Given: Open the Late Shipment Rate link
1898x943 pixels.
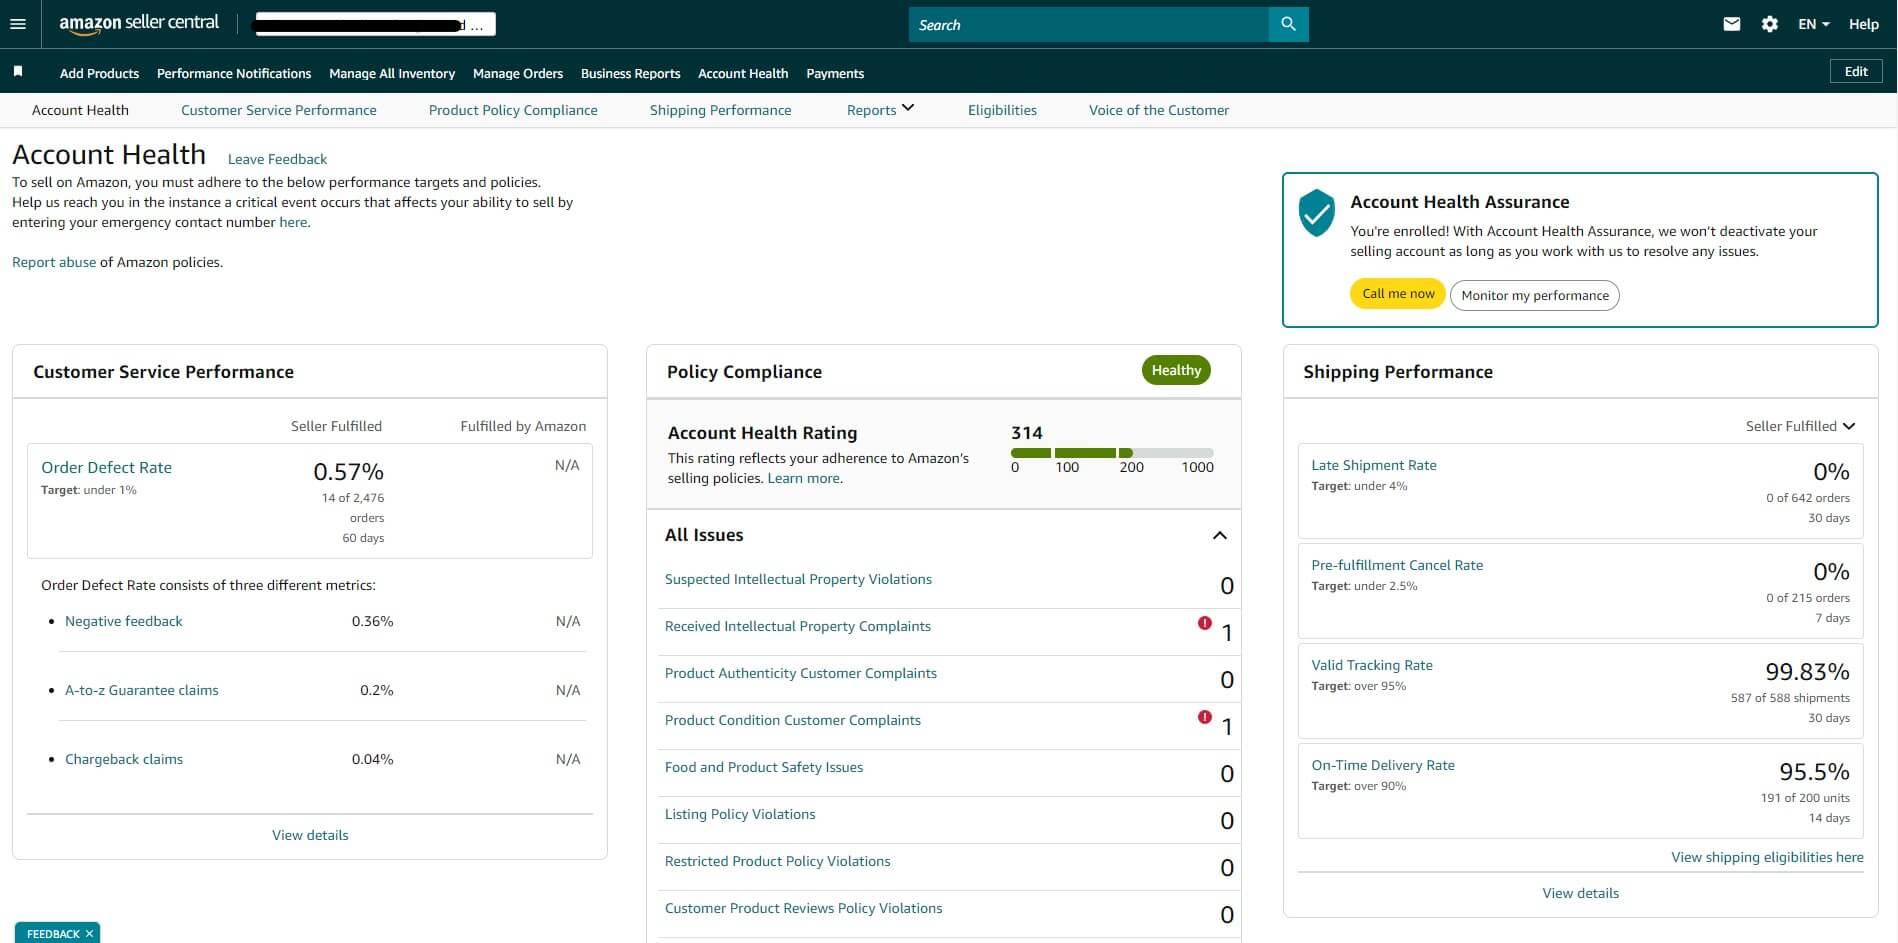Looking at the screenshot, I should 1374,465.
